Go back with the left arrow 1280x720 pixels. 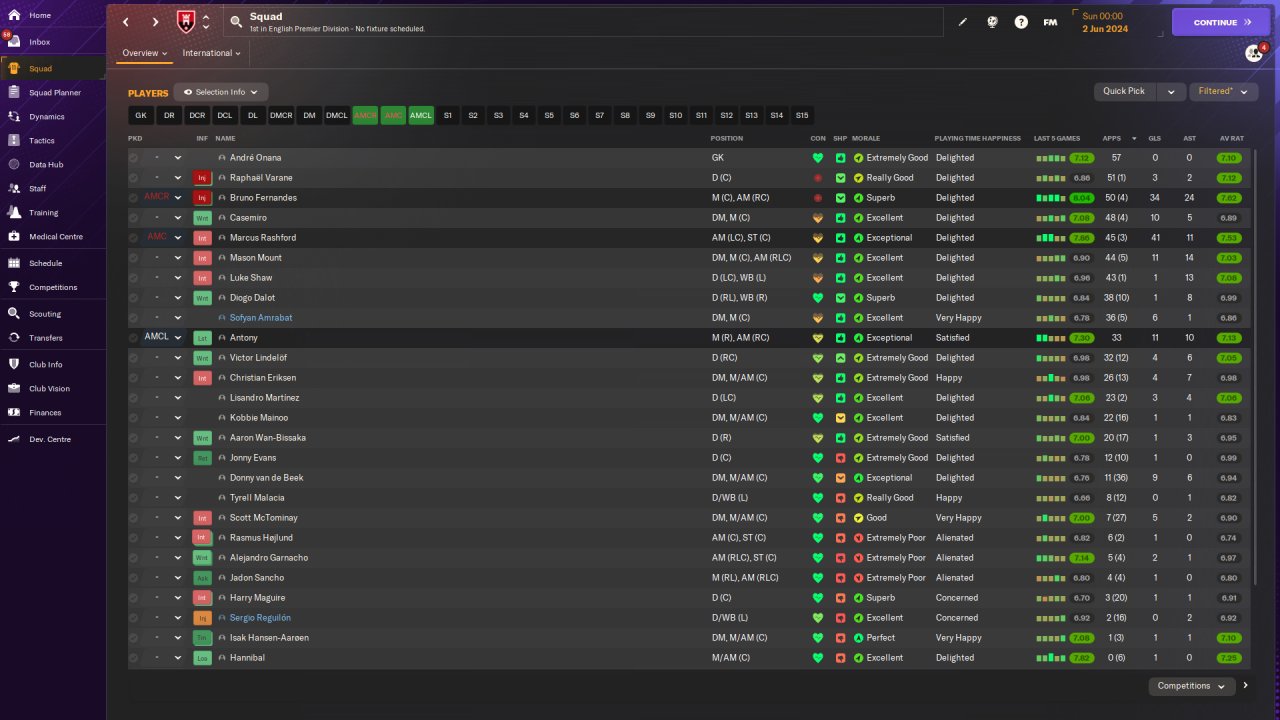tap(126, 22)
